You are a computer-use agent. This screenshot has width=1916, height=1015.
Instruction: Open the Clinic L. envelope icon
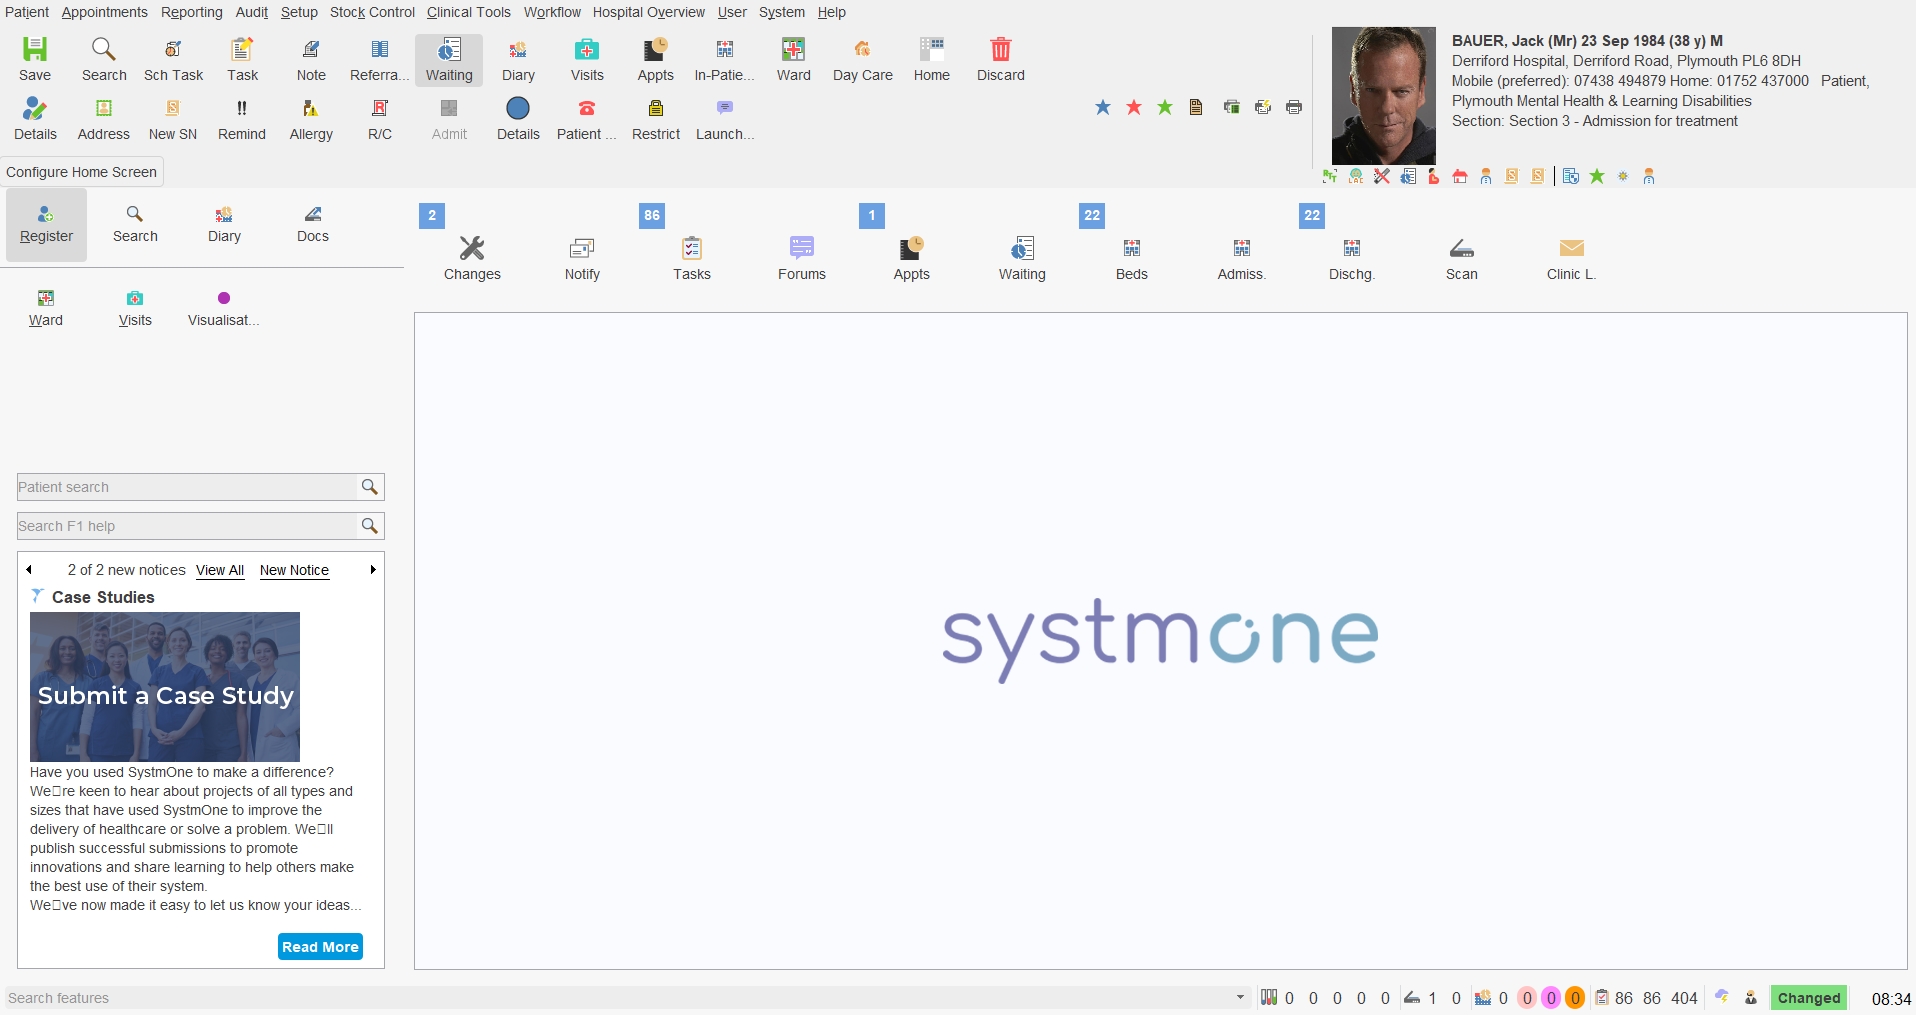click(1572, 258)
